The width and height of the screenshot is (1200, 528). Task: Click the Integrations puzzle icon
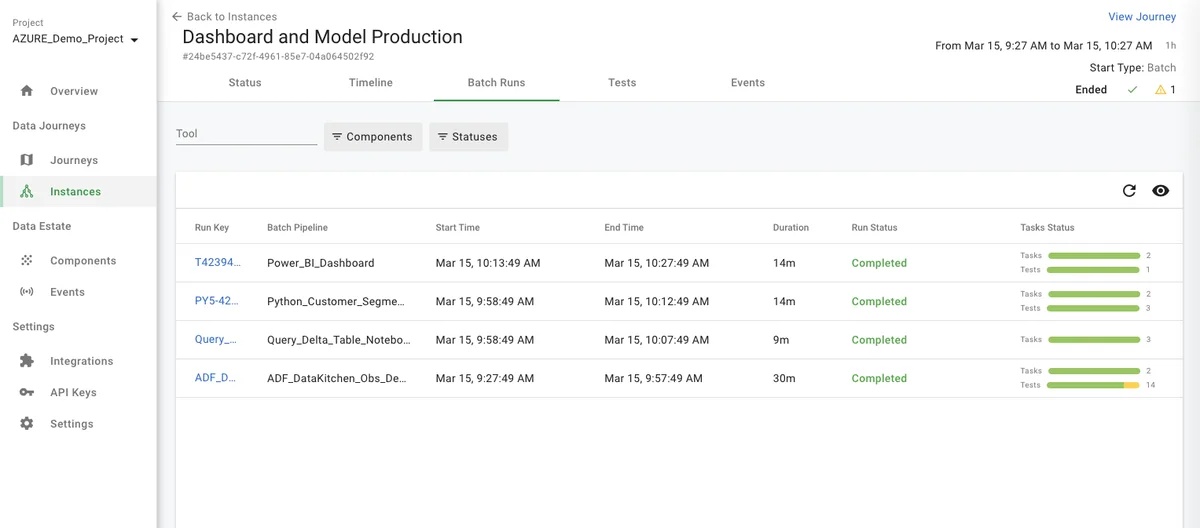[27, 361]
